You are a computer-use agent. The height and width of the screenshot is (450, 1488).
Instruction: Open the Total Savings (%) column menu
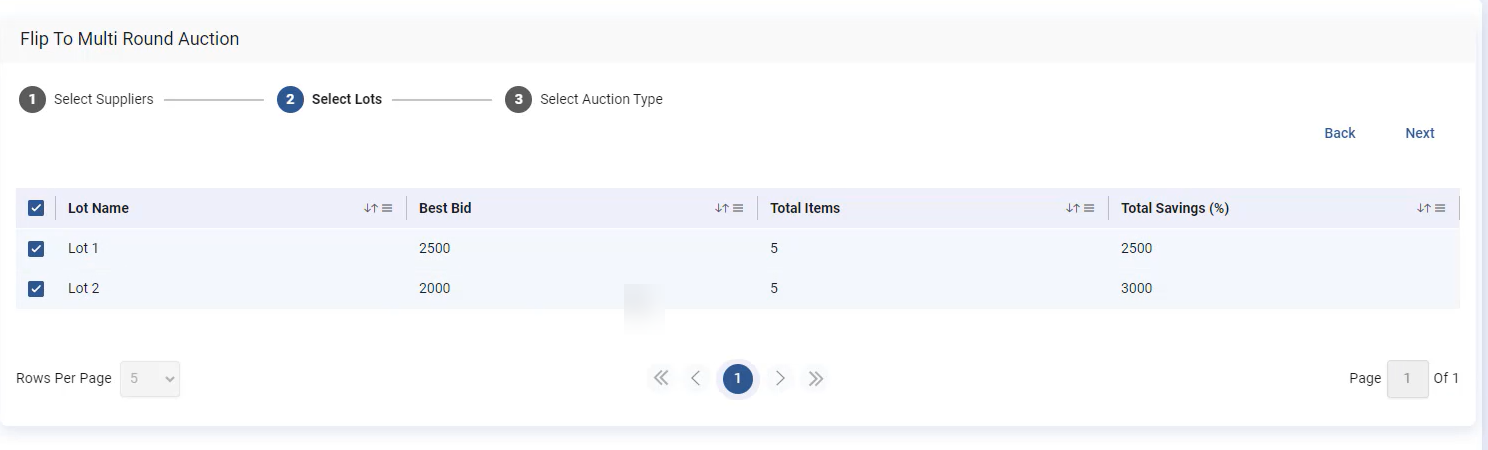(x=1440, y=208)
